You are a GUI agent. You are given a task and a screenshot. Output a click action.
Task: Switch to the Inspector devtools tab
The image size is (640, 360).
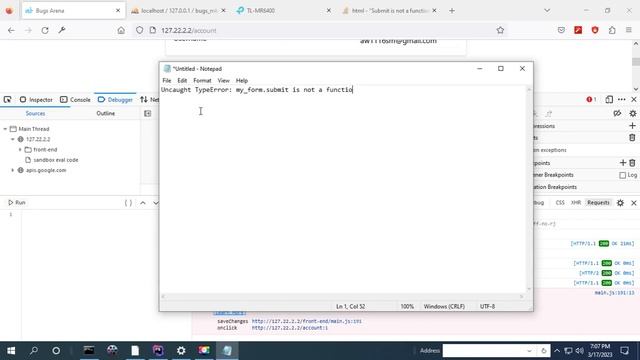pos(36,100)
